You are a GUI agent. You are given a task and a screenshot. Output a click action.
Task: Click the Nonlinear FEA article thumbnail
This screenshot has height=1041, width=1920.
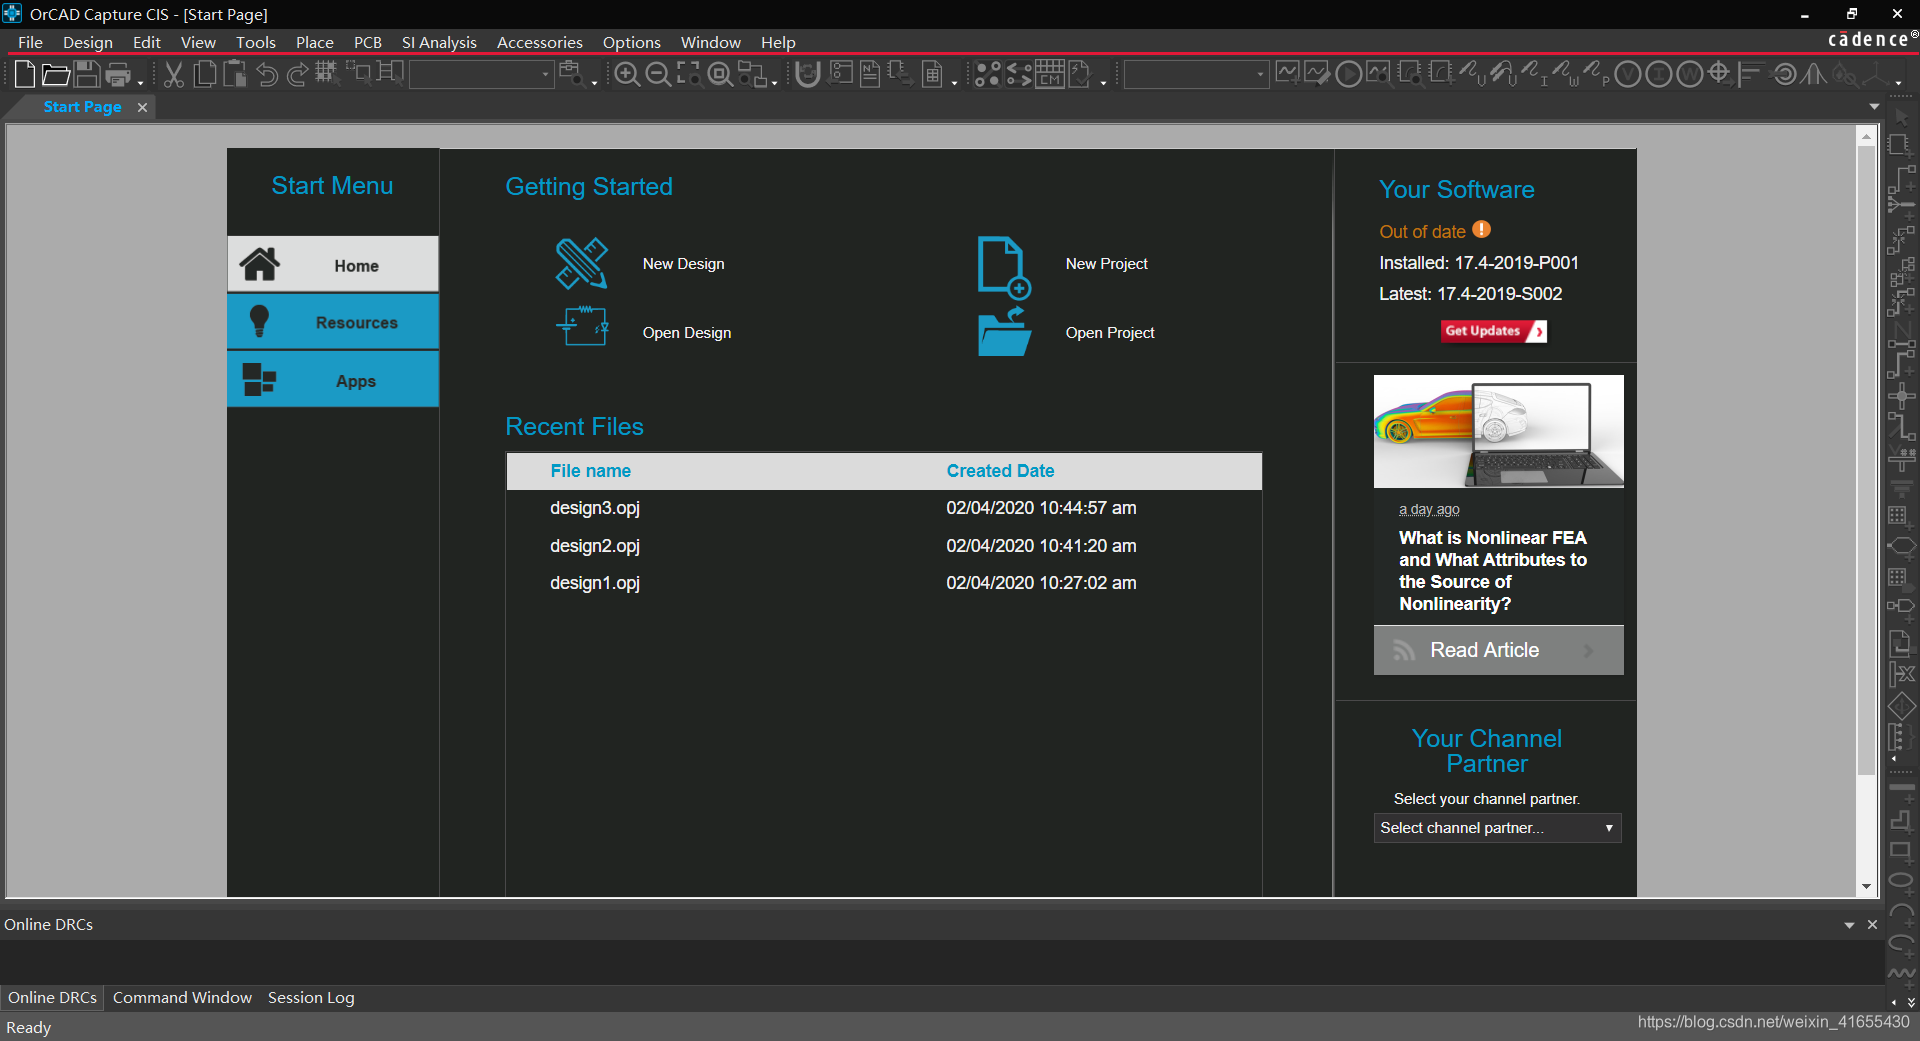[1497, 431]
